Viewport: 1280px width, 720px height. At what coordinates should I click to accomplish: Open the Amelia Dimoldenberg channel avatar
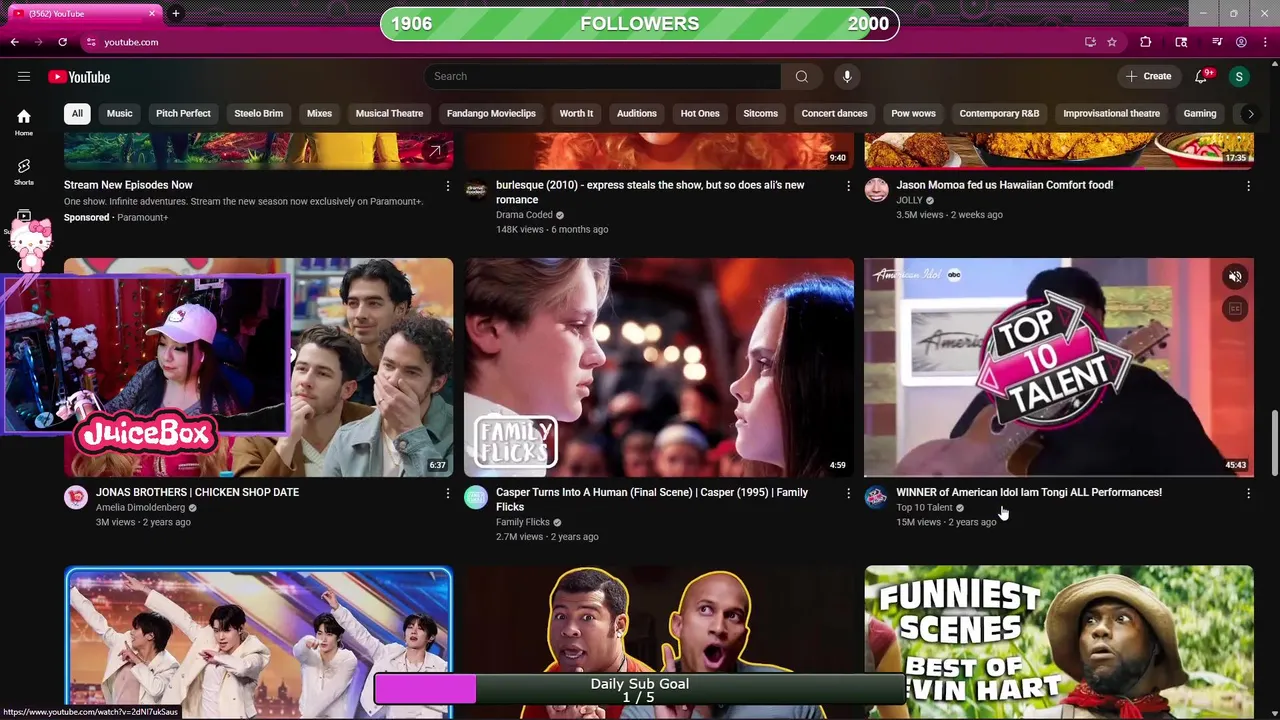point(76,497)
